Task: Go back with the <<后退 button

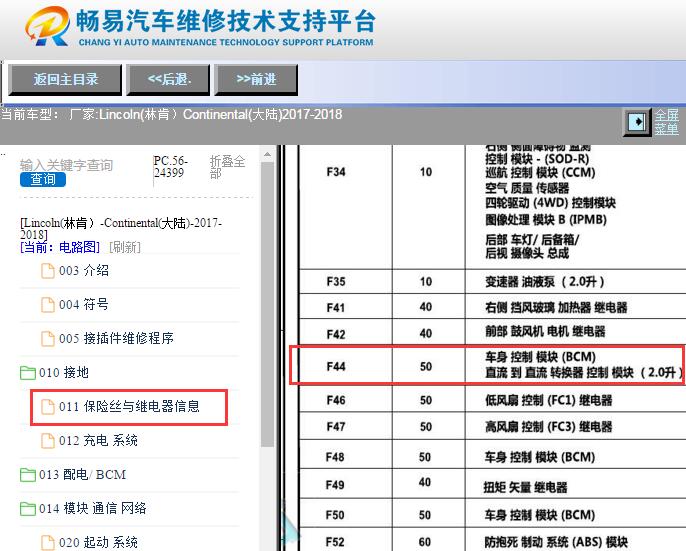Action: tap(168, 79)
